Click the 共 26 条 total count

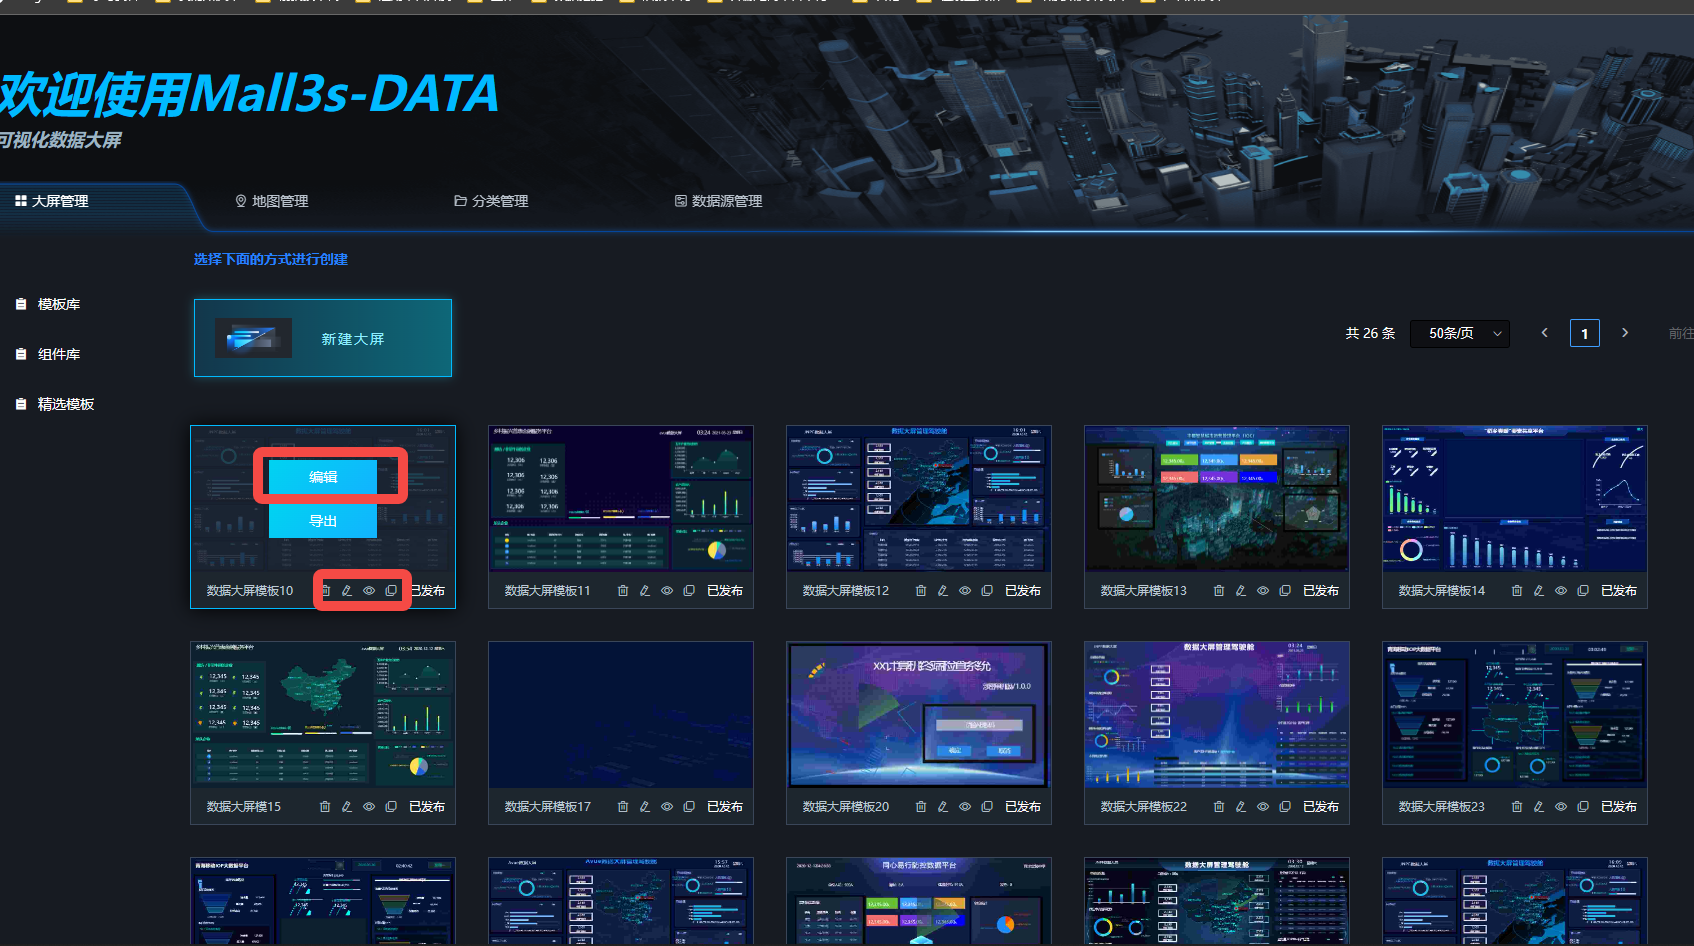click(x=1370, y=333)
